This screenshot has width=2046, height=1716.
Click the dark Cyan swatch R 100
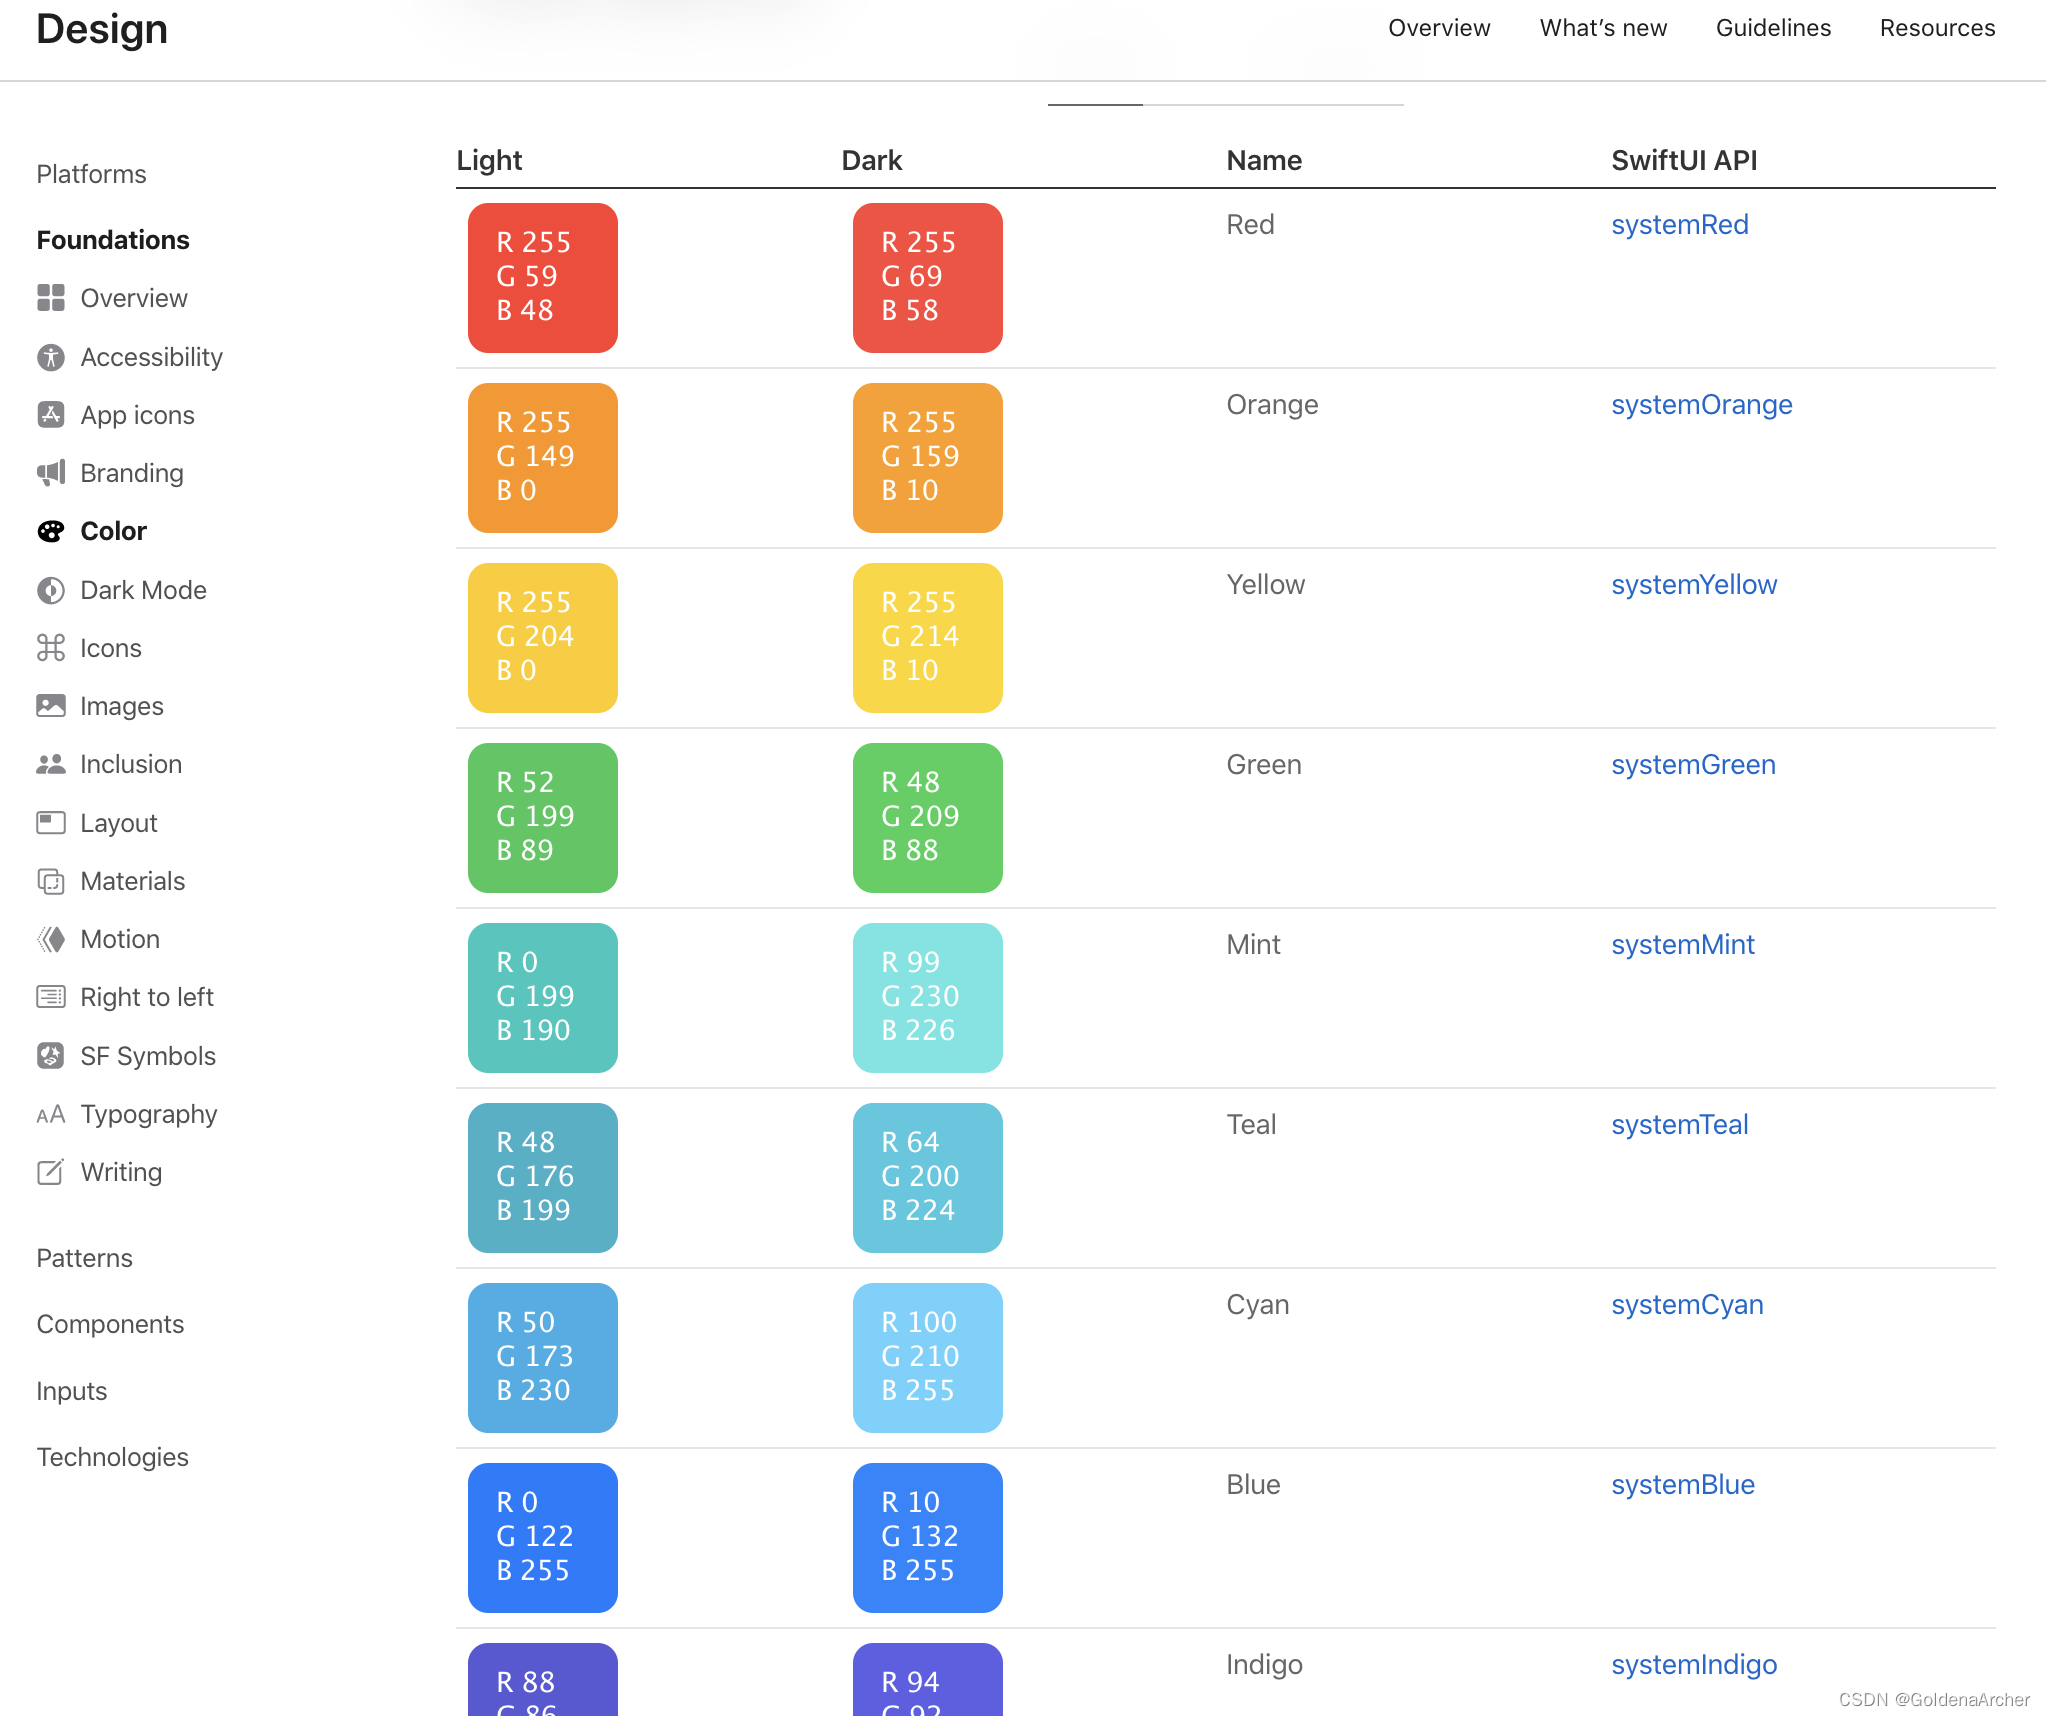coord(928,1358)
